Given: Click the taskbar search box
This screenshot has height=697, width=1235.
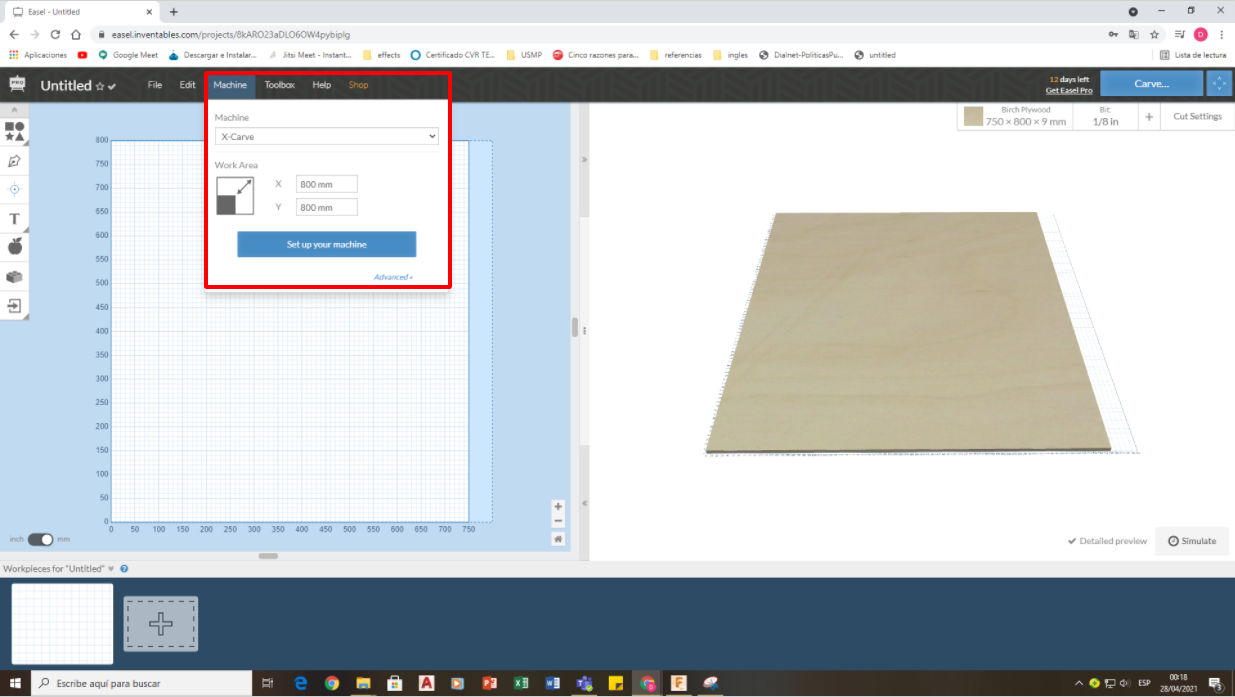Looking at the screenshot, I should [142, 683].
